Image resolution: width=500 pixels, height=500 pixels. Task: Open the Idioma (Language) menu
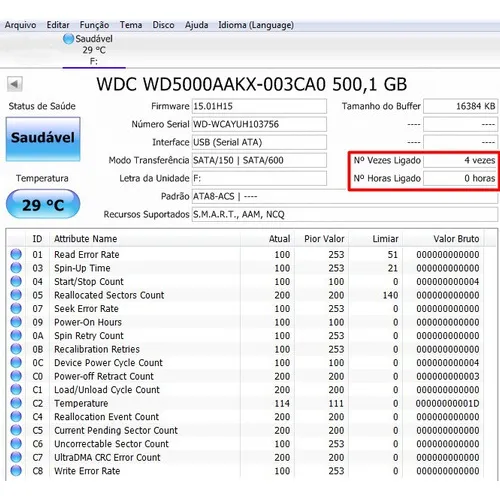click(x=256, y=25)
